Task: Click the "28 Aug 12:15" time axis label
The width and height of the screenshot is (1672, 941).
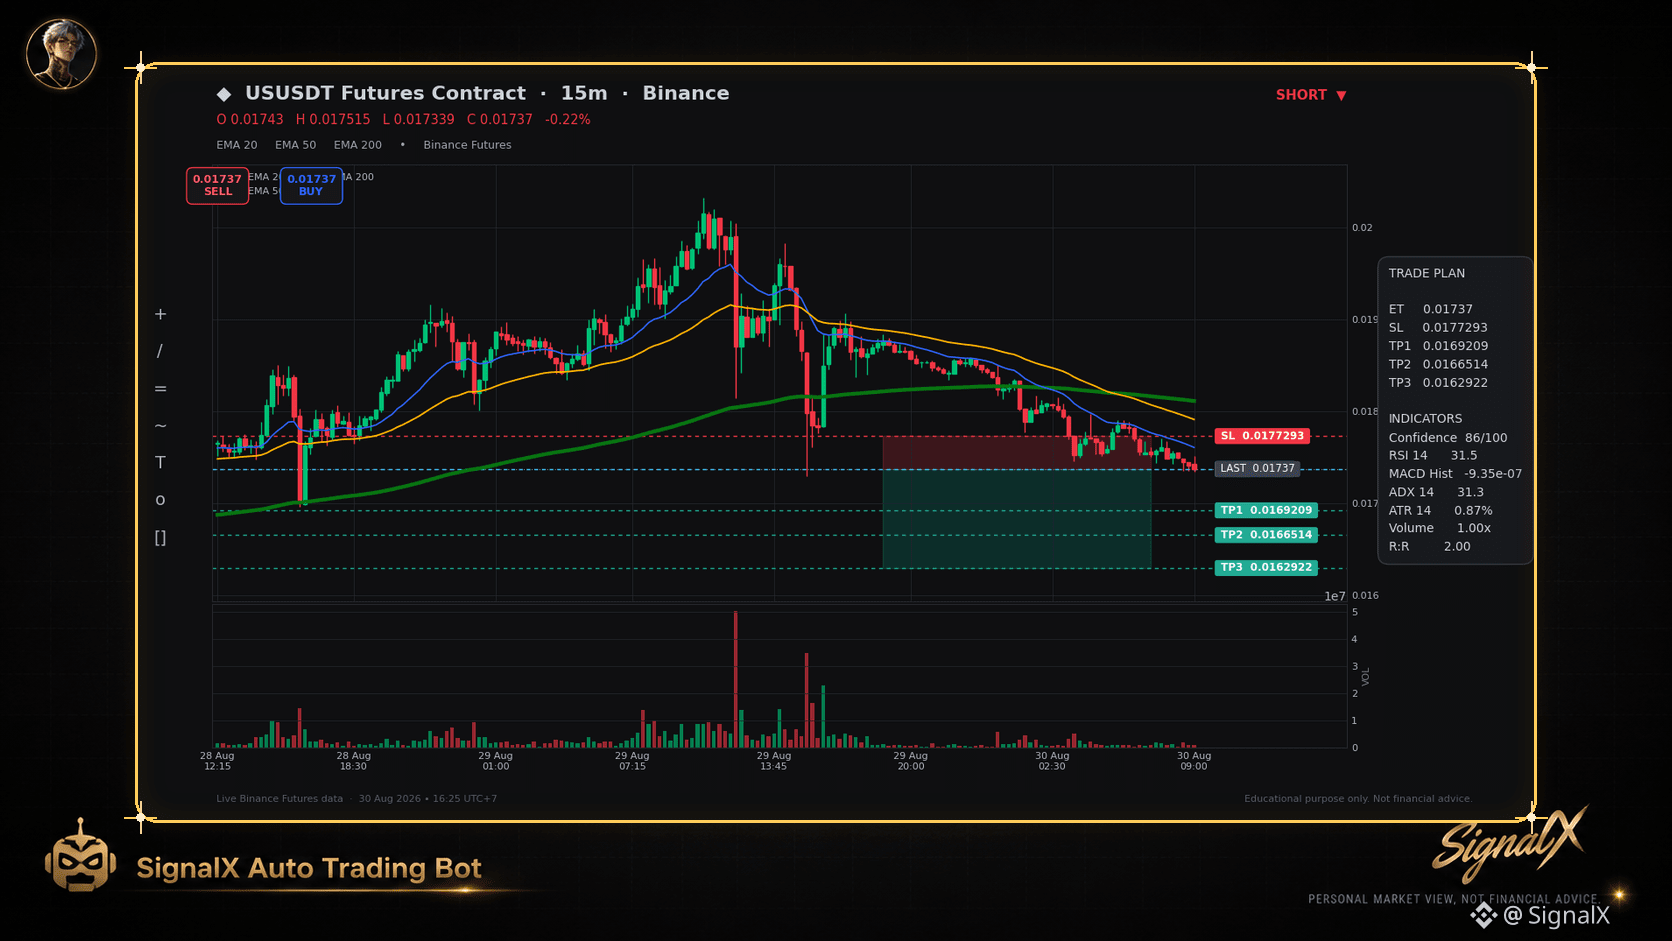Action: point(217,761)
